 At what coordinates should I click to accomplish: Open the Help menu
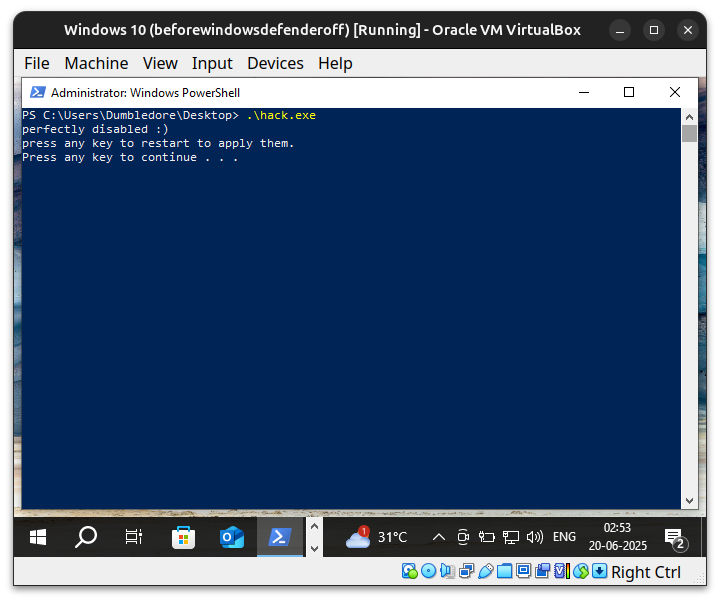pos(335,63)
